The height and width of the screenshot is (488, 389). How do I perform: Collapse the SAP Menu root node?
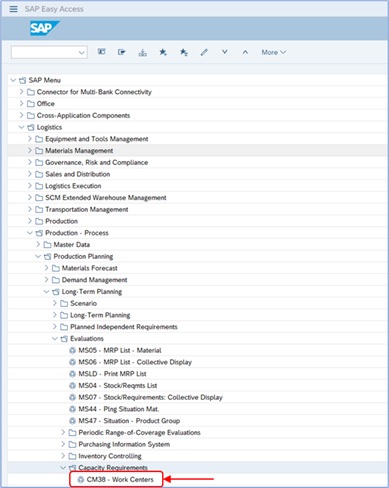click(x=13, y=80)
